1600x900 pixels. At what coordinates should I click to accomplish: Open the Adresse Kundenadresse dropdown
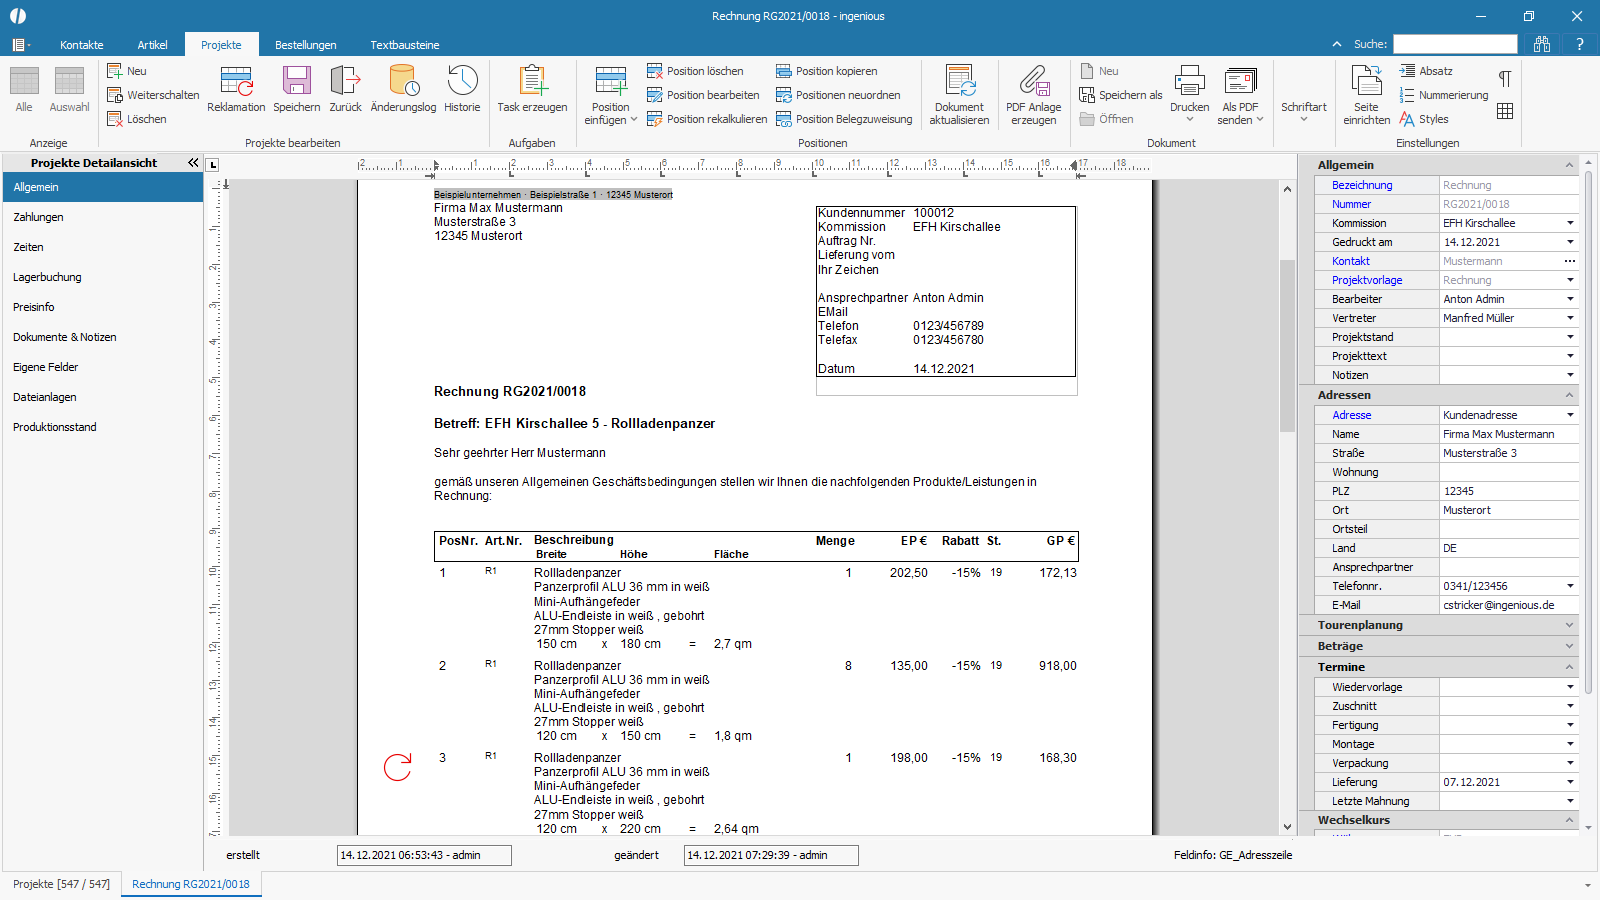[x=1570, y=415]
